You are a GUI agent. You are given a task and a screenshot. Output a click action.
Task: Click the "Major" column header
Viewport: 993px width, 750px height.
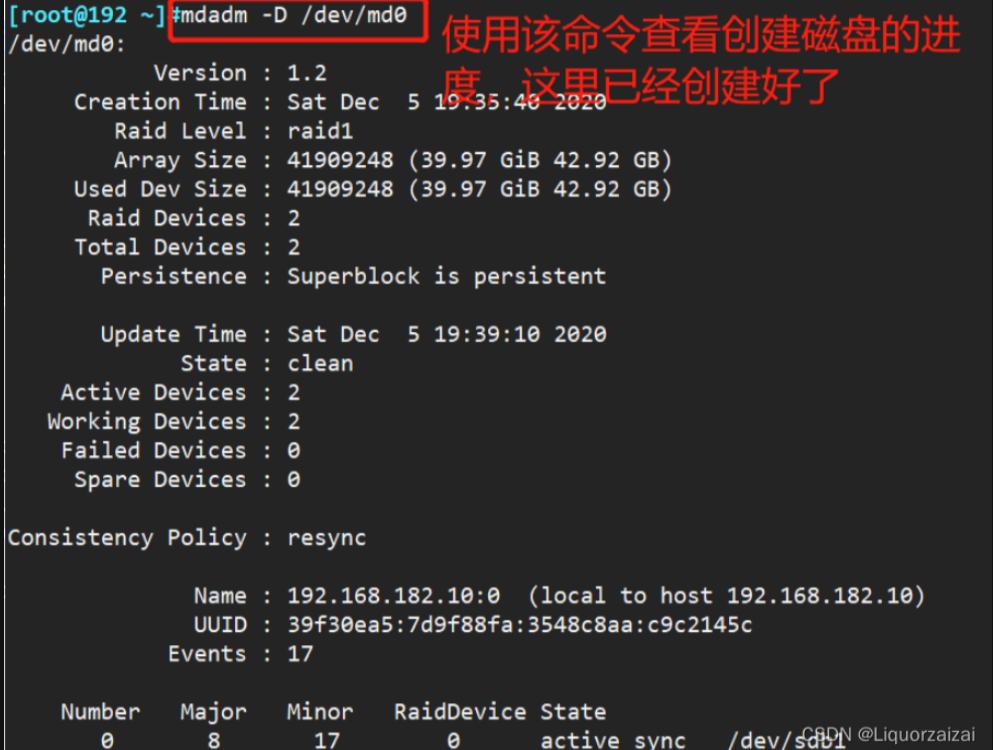coord(213,713)
